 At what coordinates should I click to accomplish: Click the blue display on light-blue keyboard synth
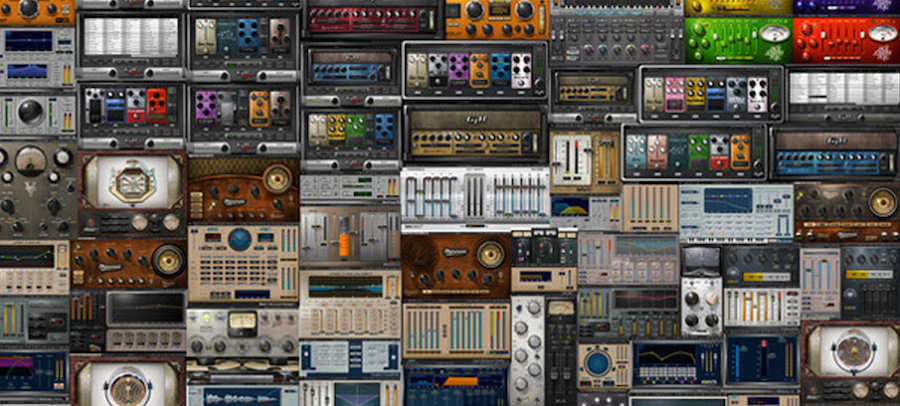[728, 200]
